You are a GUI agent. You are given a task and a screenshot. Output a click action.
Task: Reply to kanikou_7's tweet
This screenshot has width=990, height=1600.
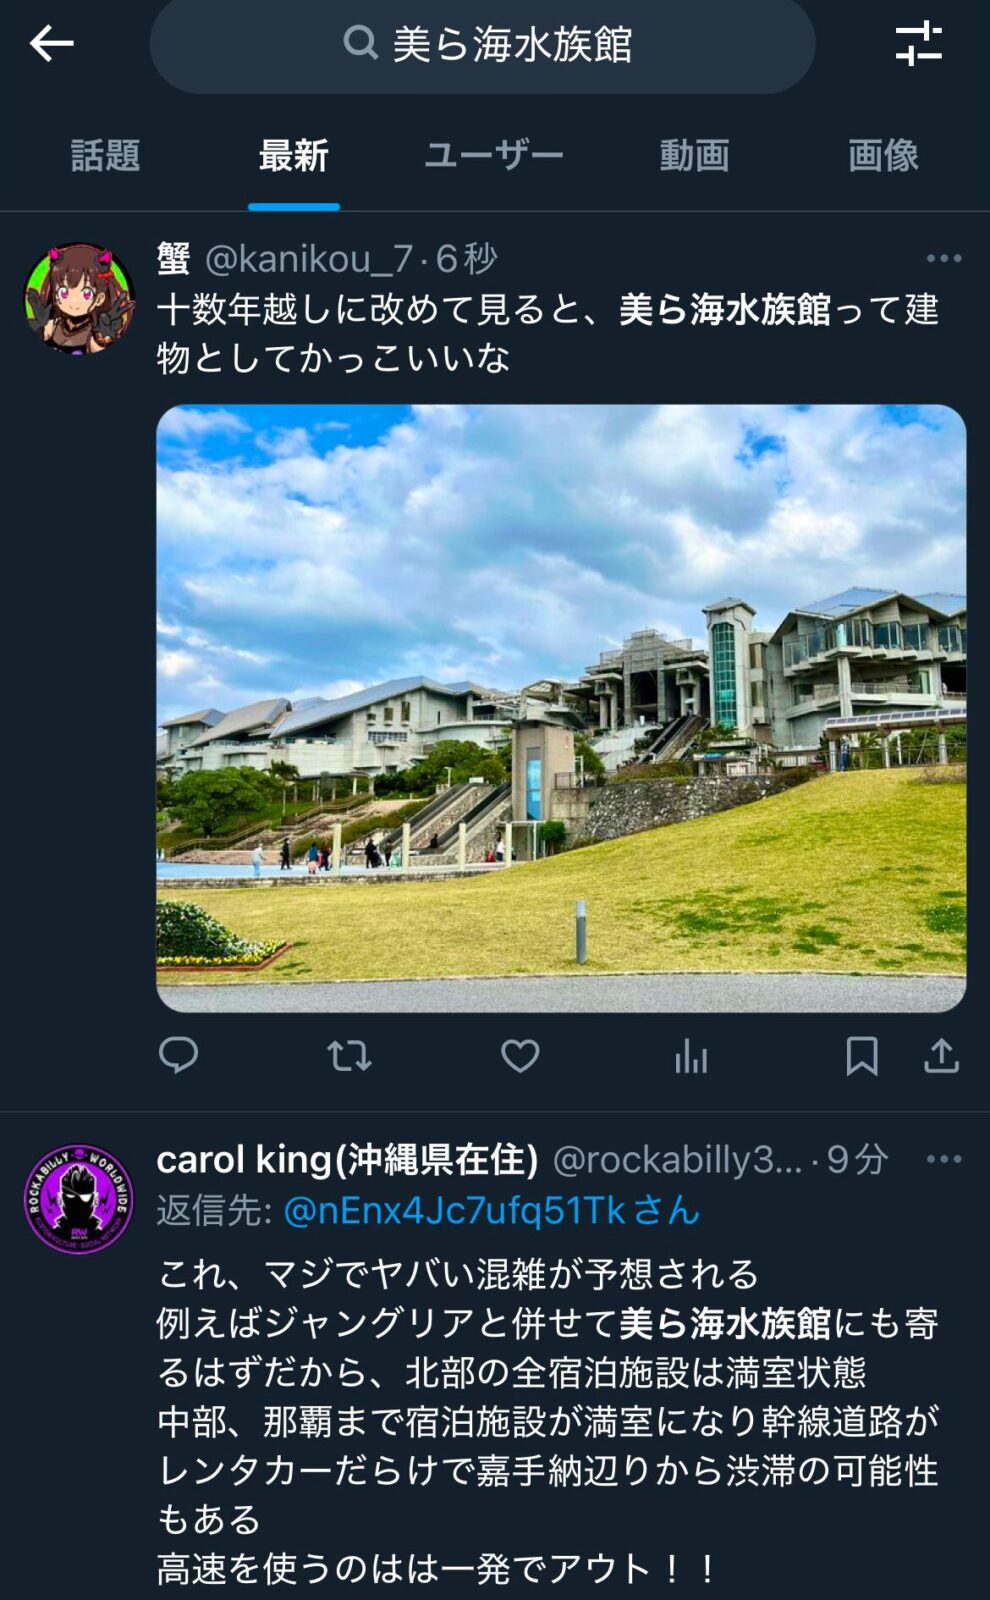(x=179, y=1055)
